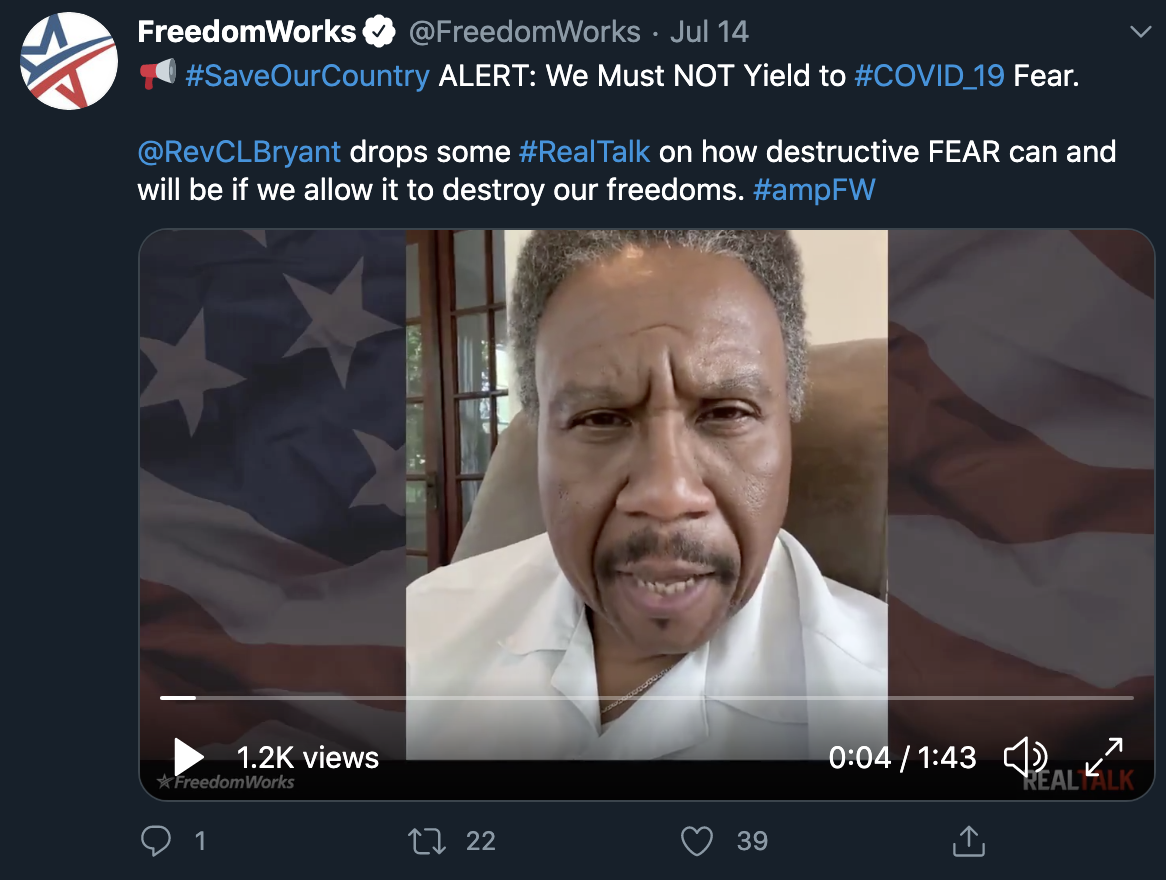Viewport: 1166px width, 880px height.
Task: Retweet using the retweet arrows icon
Action: pos(427,841)
